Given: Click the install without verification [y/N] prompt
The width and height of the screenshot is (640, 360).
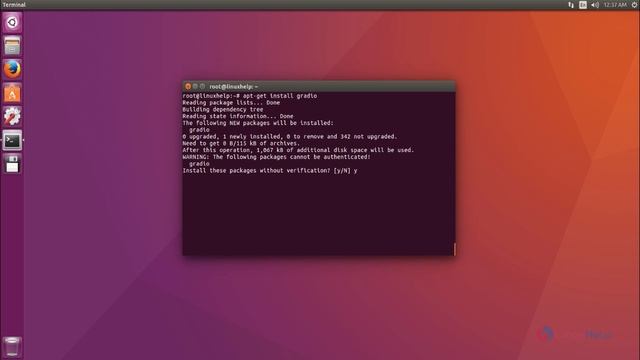Looking at the screenshot, I should tap(270, 171).
